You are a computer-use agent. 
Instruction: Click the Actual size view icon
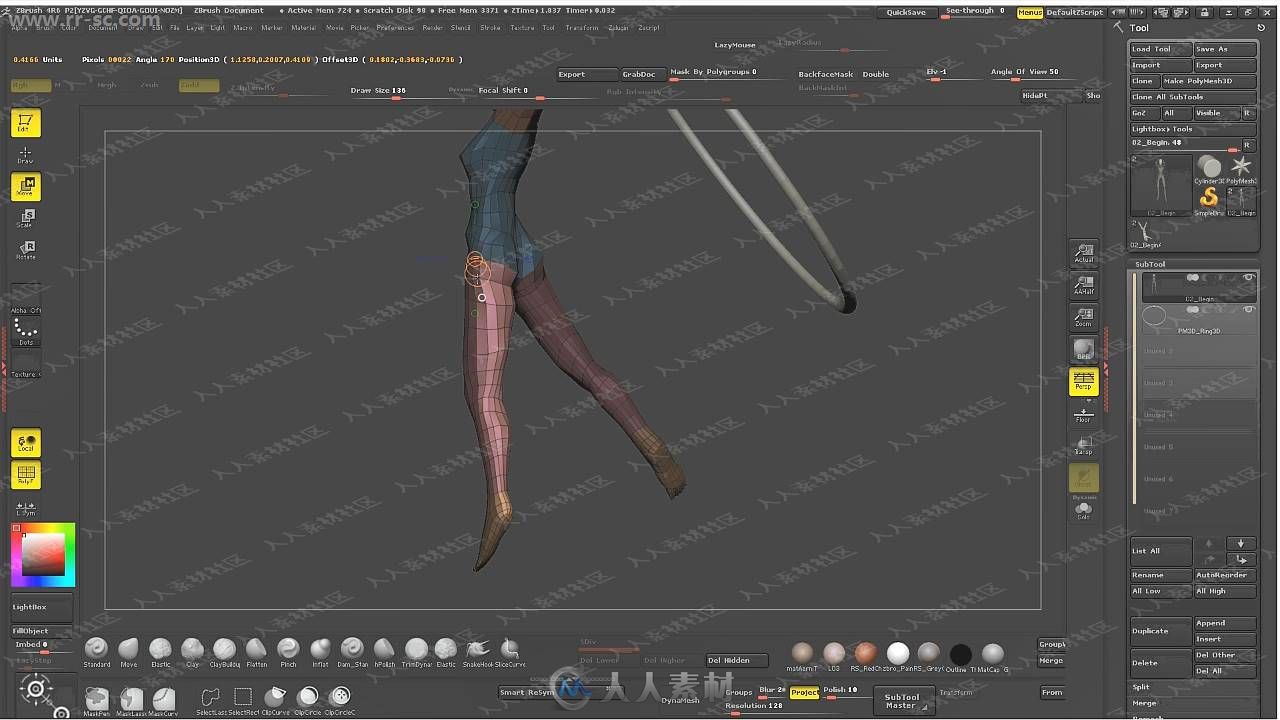pyautogui.click(x=1084, y=252)
